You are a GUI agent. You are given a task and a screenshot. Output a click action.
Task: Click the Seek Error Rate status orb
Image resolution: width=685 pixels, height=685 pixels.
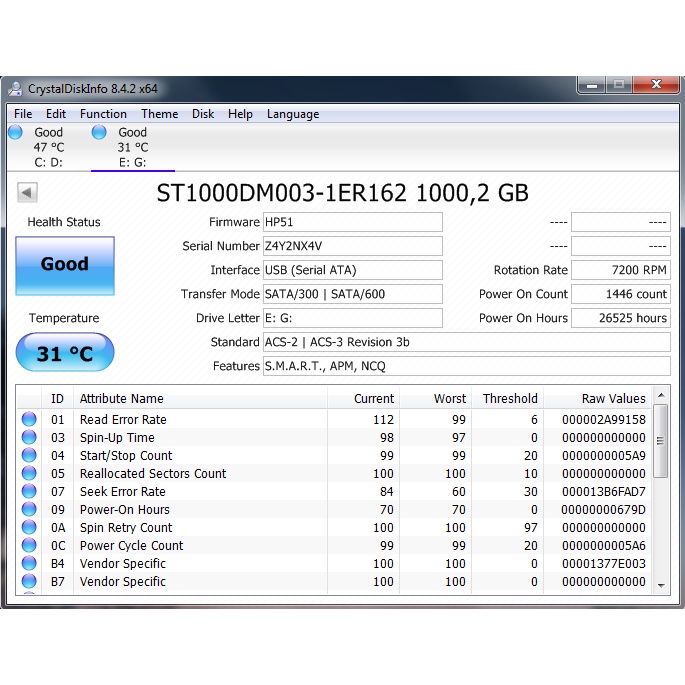[x=29, y=492]
